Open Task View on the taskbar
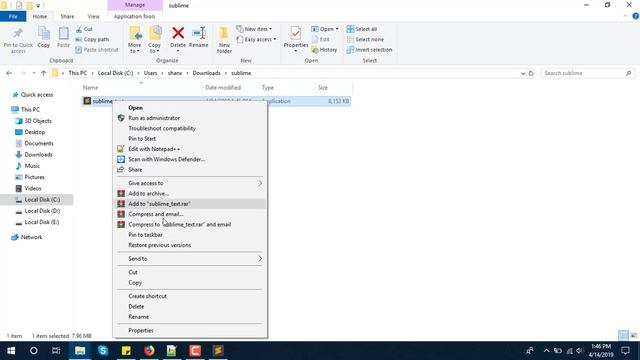 [56, 351]
